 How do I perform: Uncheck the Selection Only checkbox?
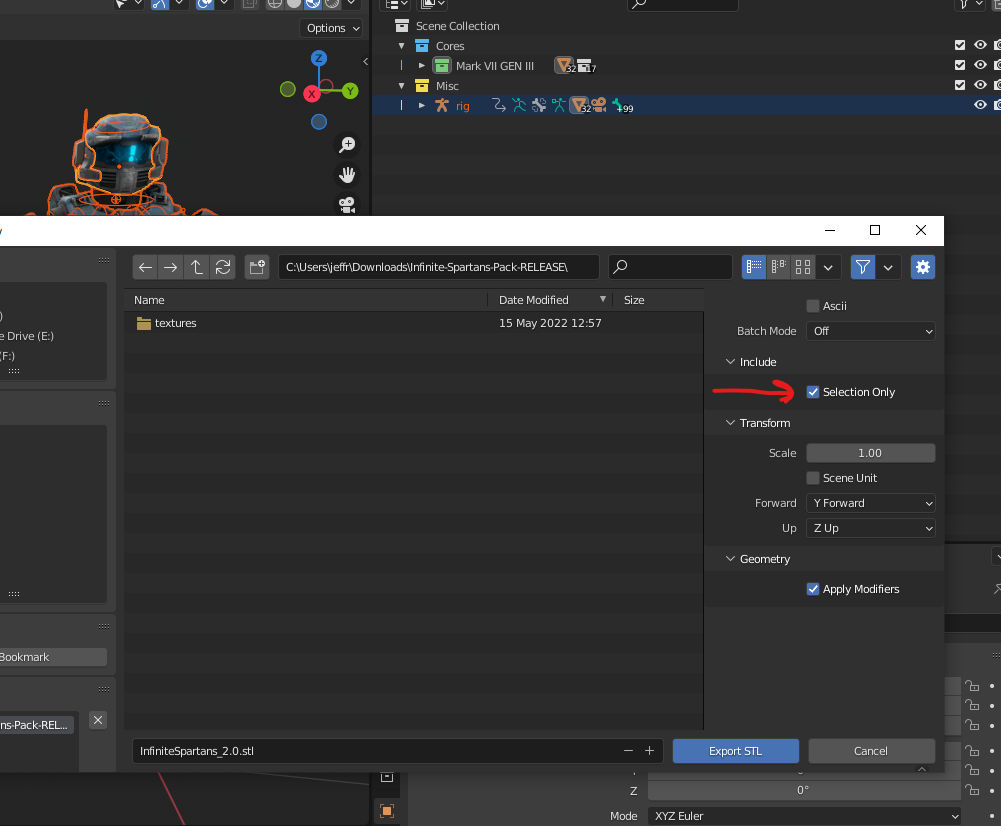pyautogui.click(x=813, y=392)
